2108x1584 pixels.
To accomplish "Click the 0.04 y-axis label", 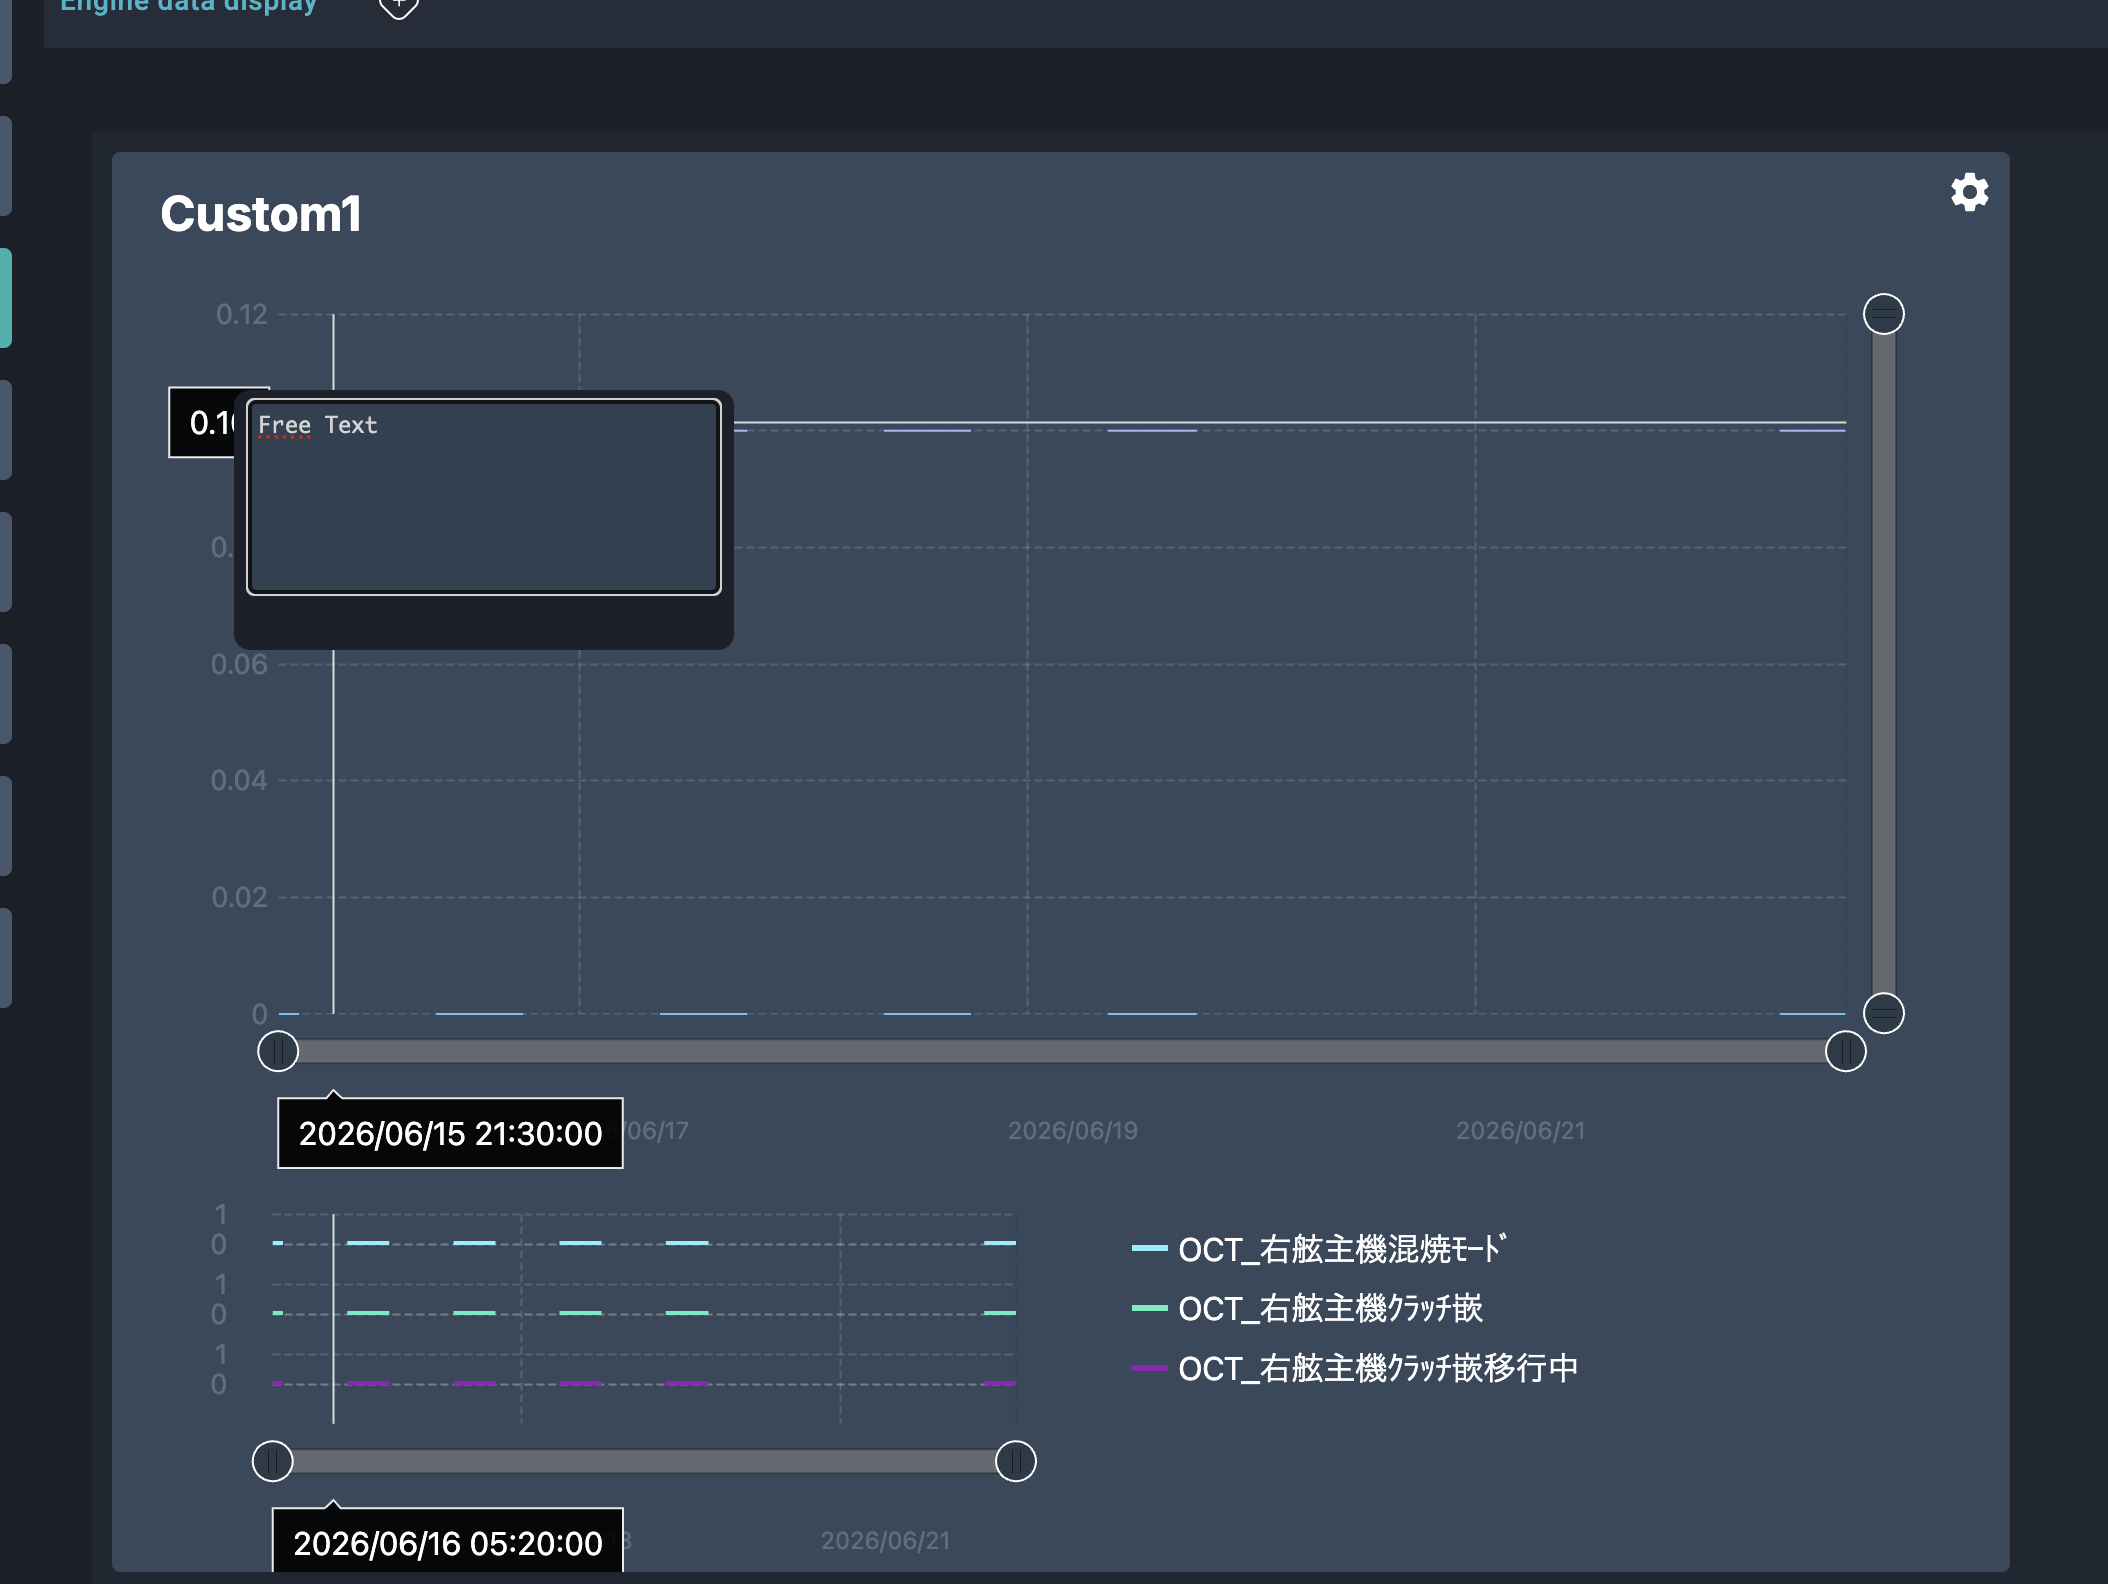I will click(x=239, y=780).
